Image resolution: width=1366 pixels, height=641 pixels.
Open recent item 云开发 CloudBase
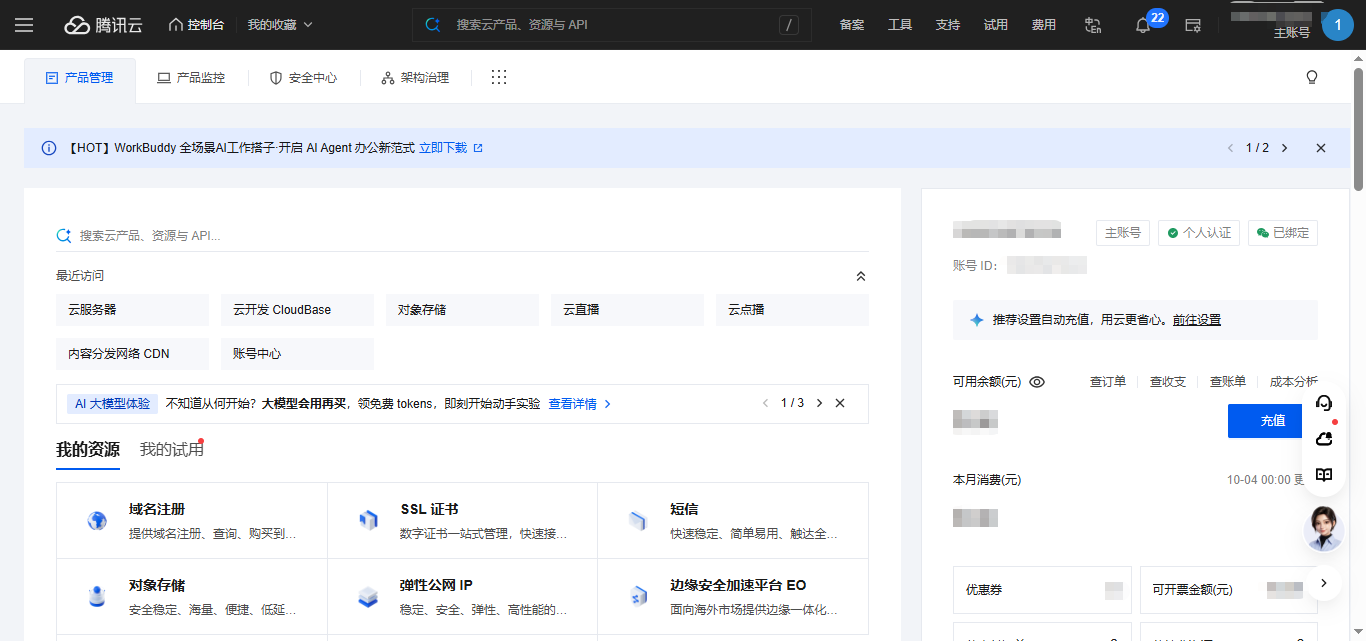[x=297, y=310]
